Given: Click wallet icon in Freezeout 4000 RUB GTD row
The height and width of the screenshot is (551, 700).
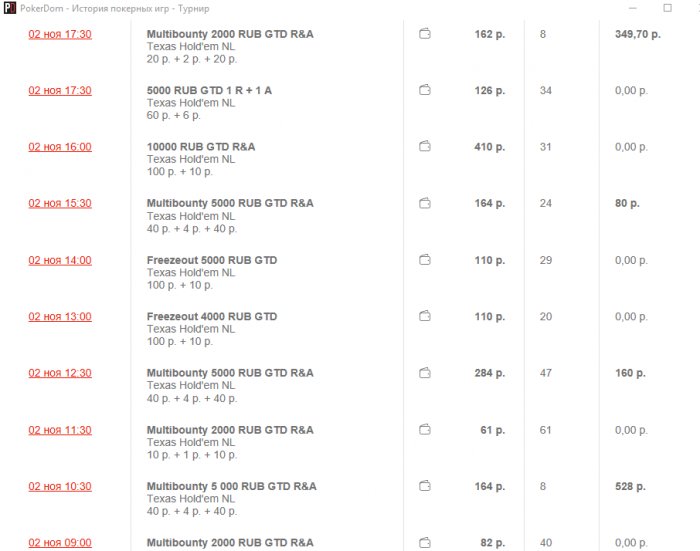Looking at the screenshot, I should pos(424,317).
